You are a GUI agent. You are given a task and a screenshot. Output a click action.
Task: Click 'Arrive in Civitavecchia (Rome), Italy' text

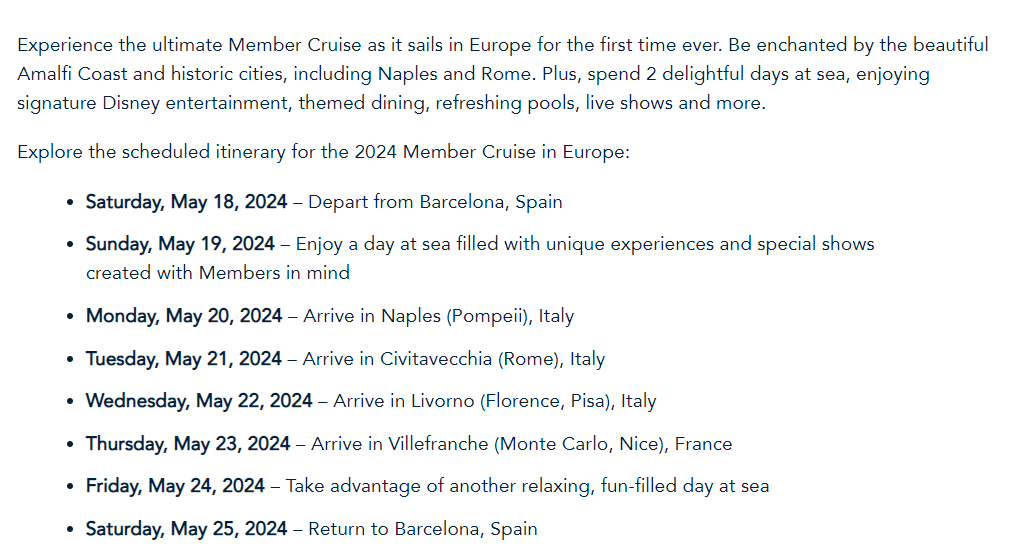453,358
